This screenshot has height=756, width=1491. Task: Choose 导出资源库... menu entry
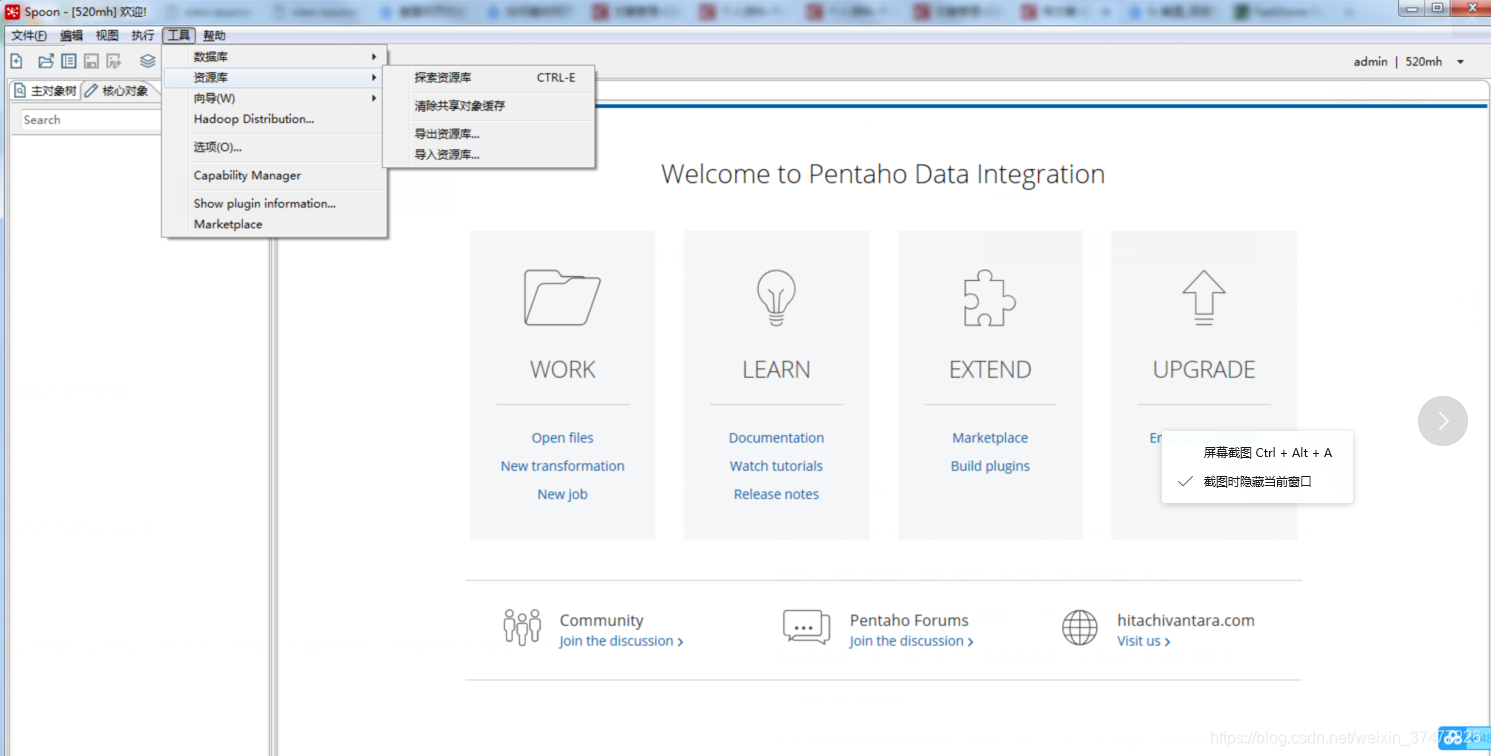[489, 133]
